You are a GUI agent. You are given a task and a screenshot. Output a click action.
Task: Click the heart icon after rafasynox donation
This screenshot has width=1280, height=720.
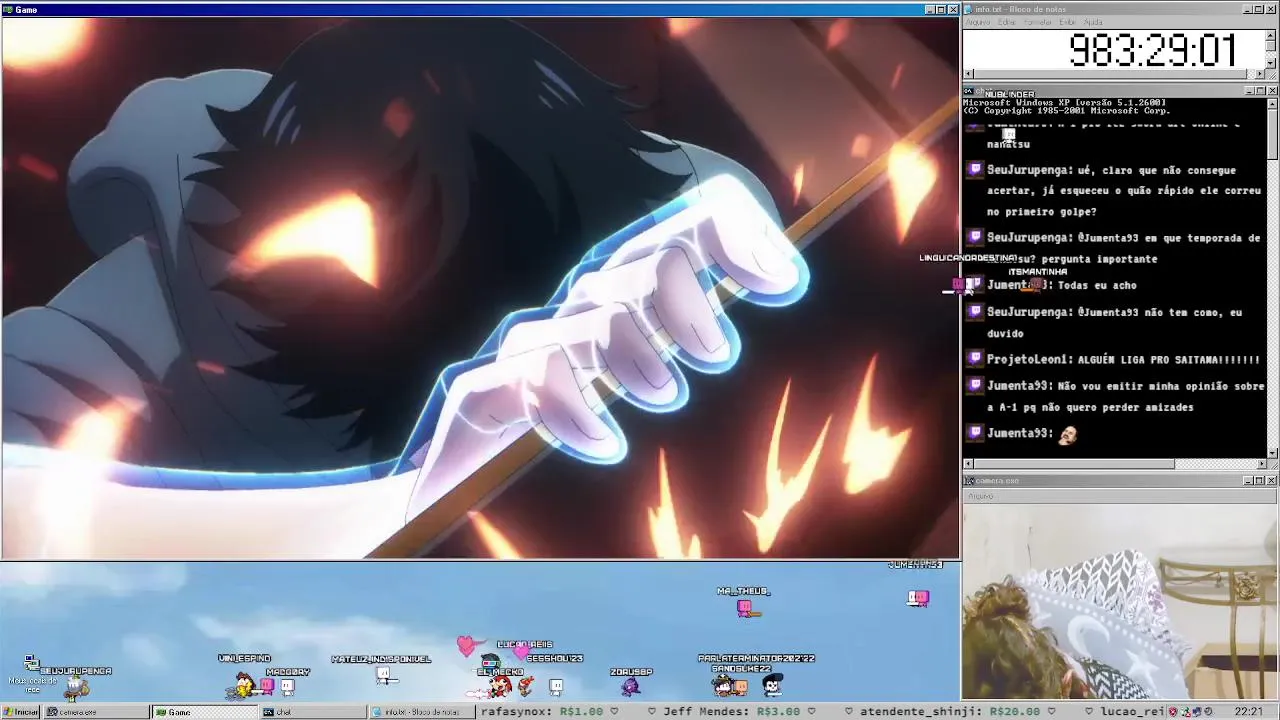[x=615, y=712]
